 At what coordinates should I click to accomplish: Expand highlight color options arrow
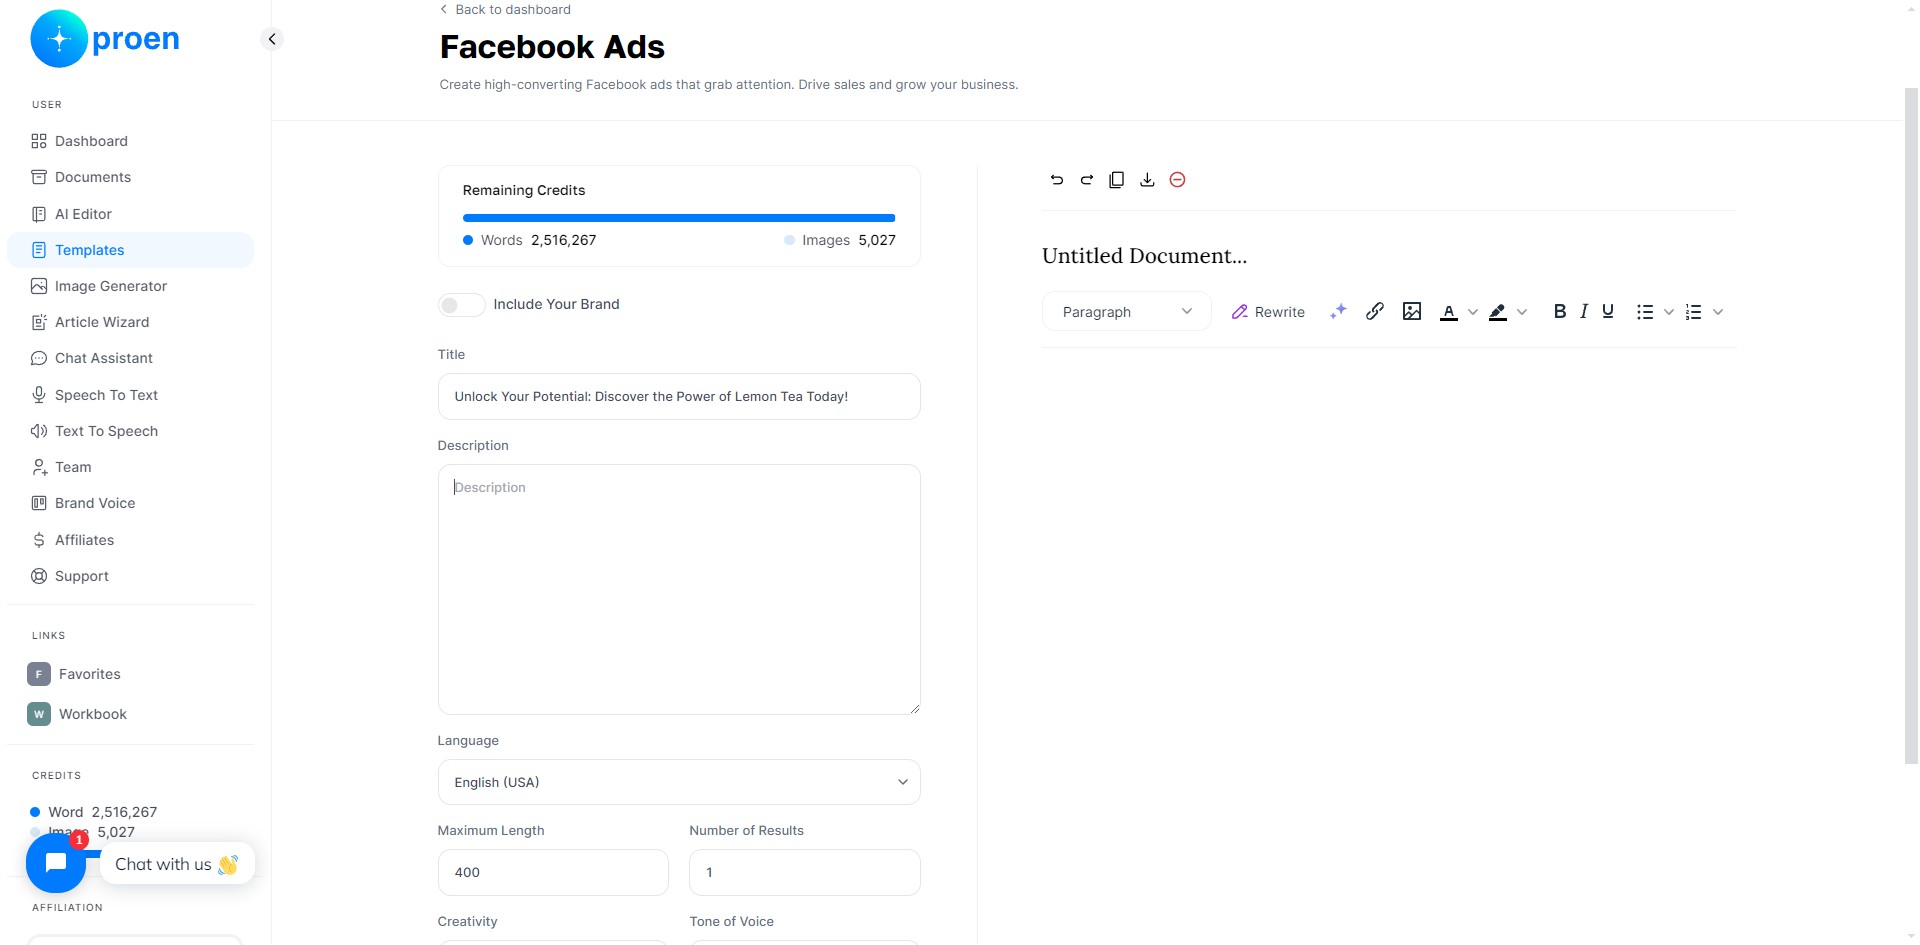(1522, 312)
